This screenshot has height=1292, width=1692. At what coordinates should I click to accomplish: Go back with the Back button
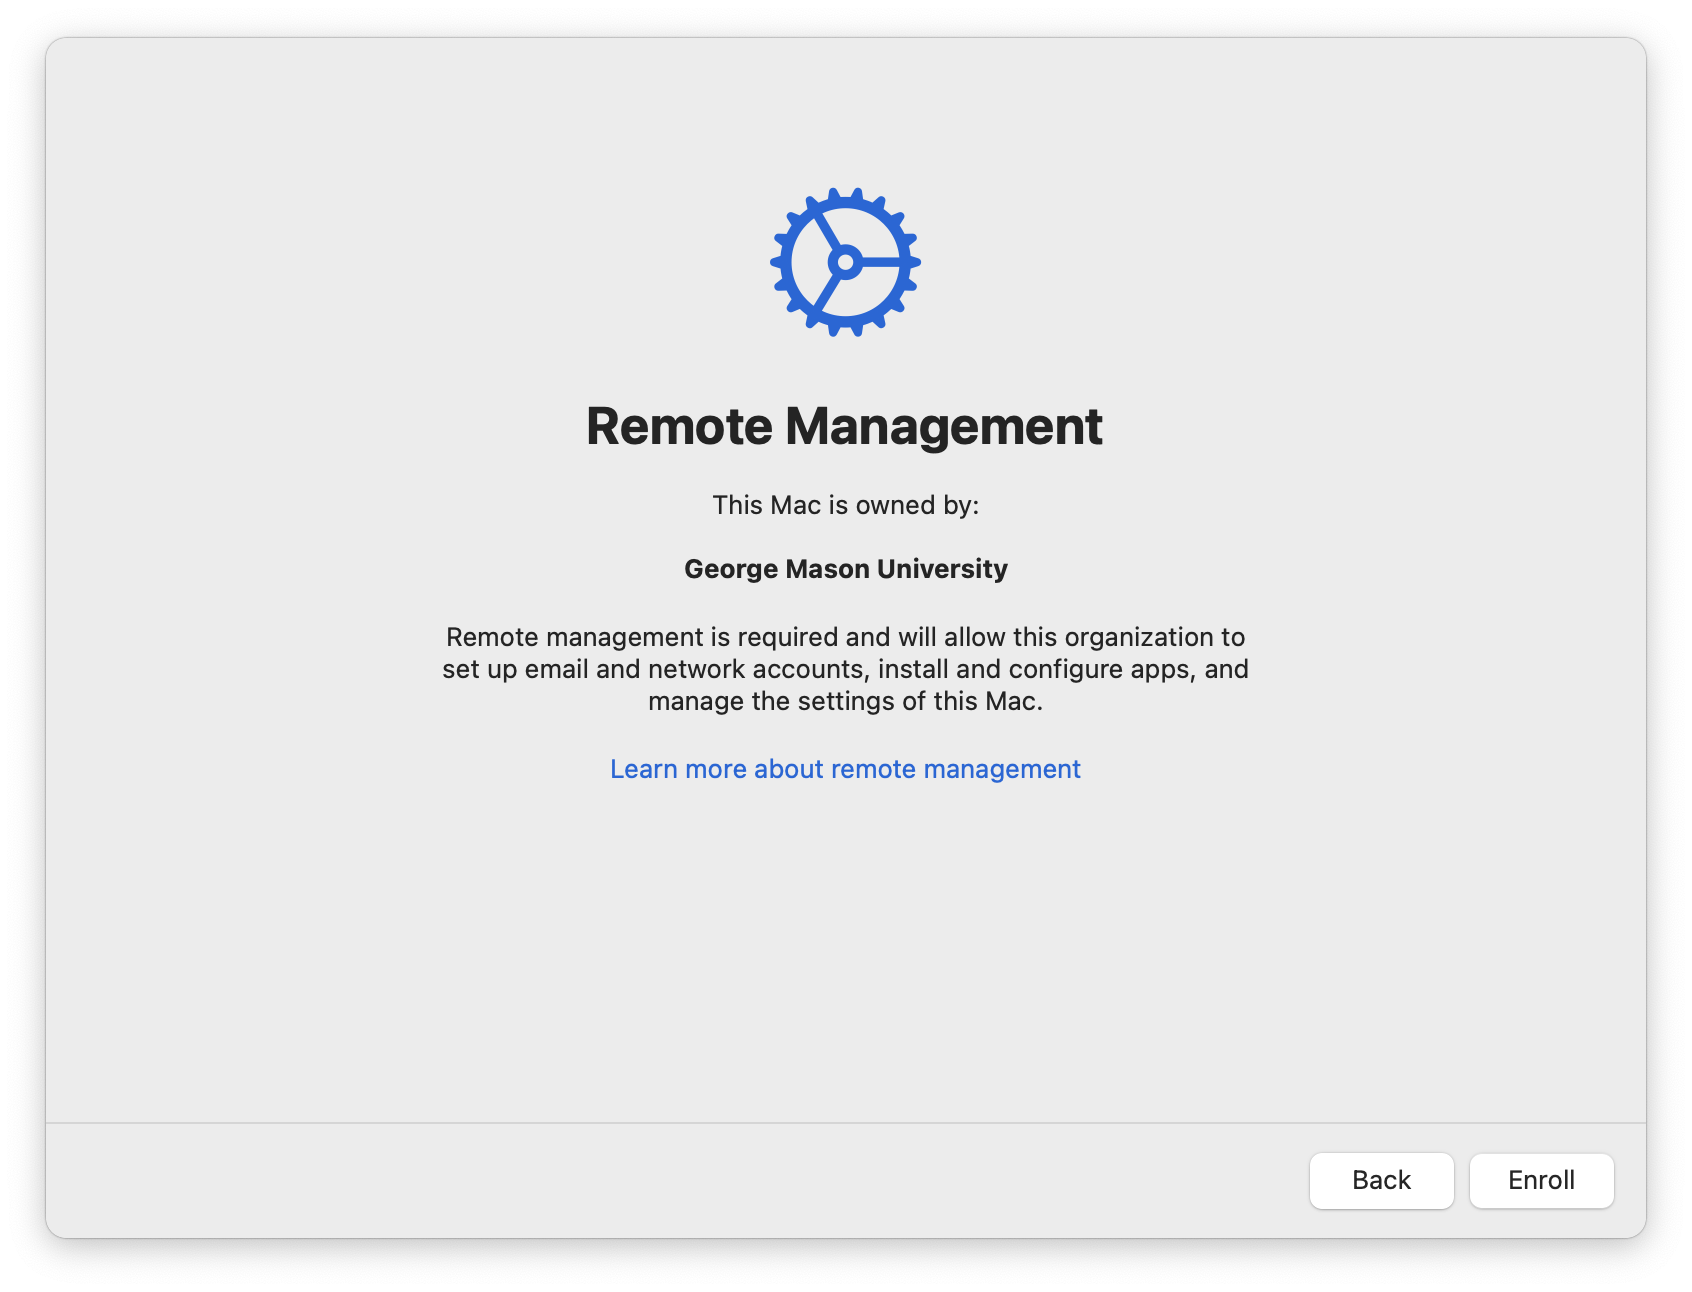tap(1381, 1180)
